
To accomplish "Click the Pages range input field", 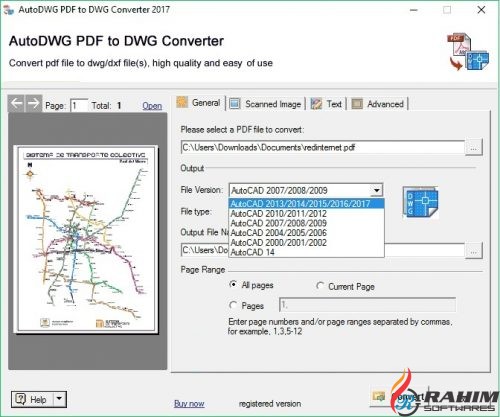I will pos(367,305).
